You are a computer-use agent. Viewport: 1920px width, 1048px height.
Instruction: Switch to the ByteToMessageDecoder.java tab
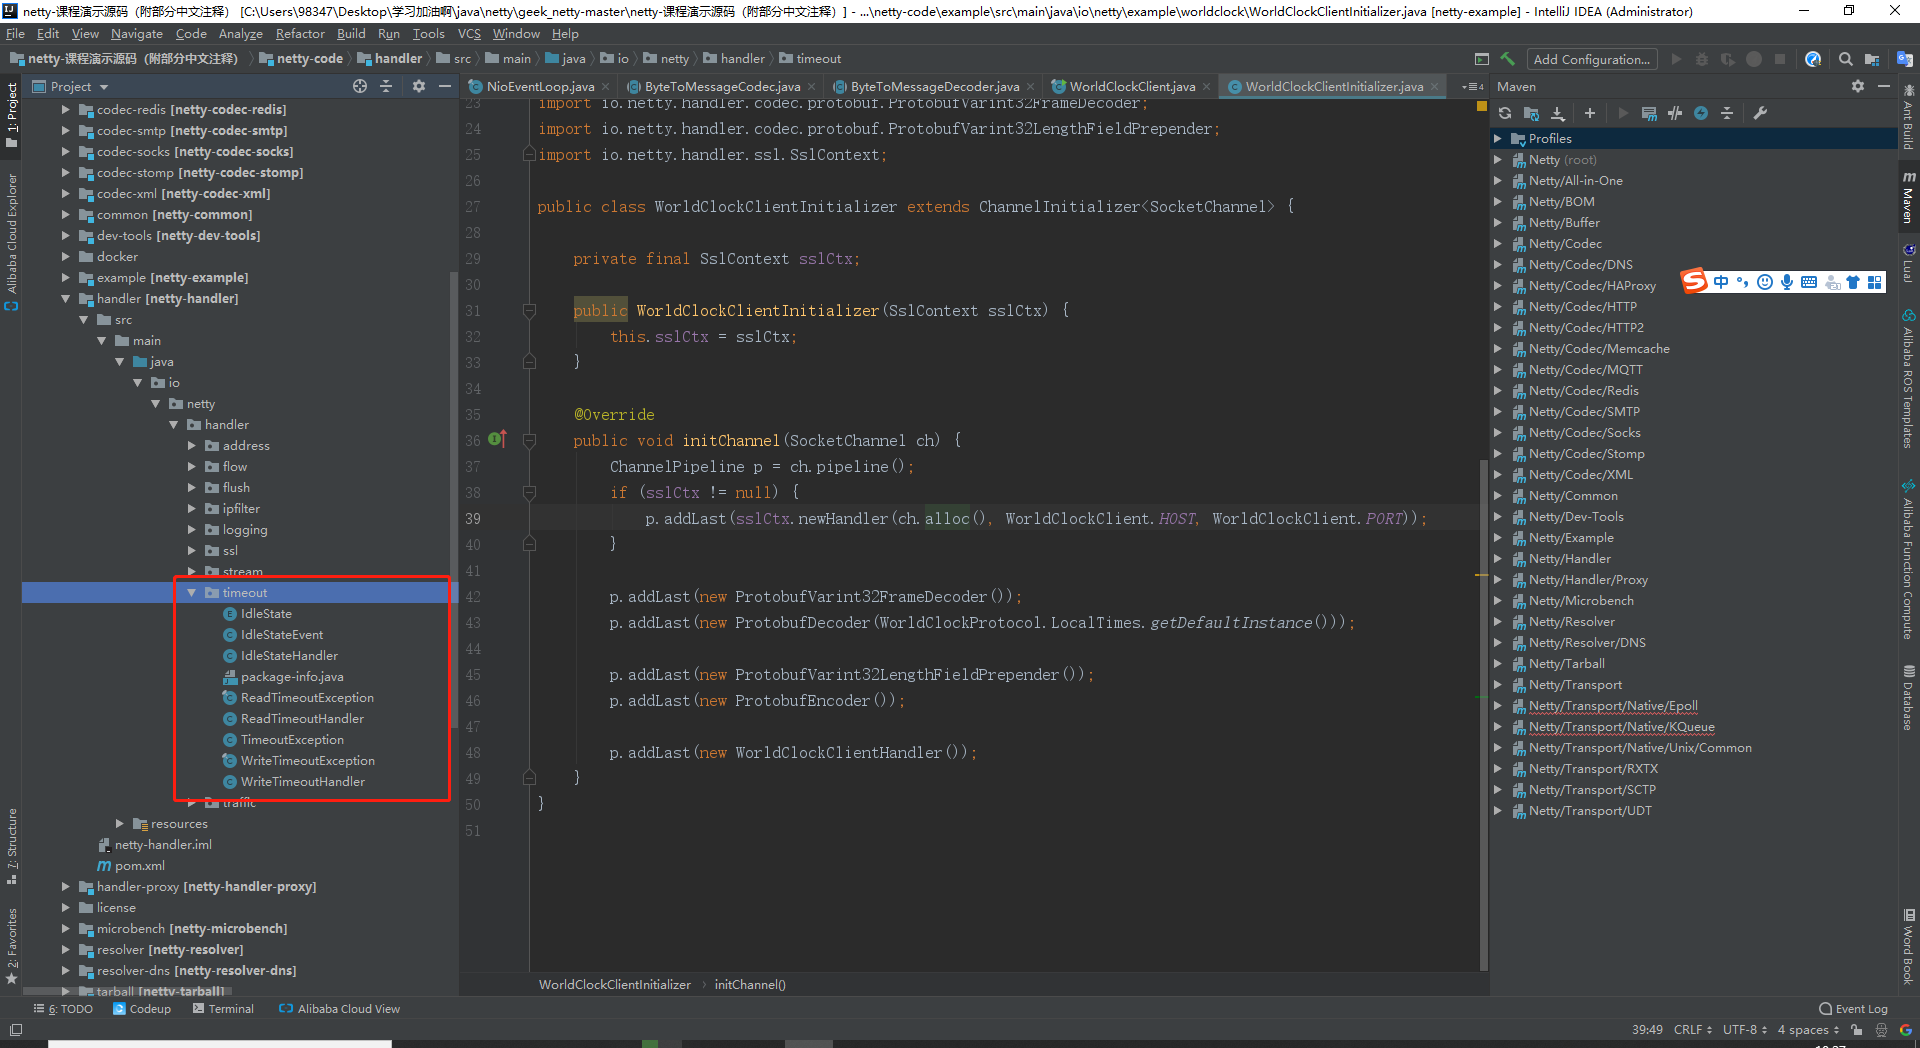pos(935,87)
